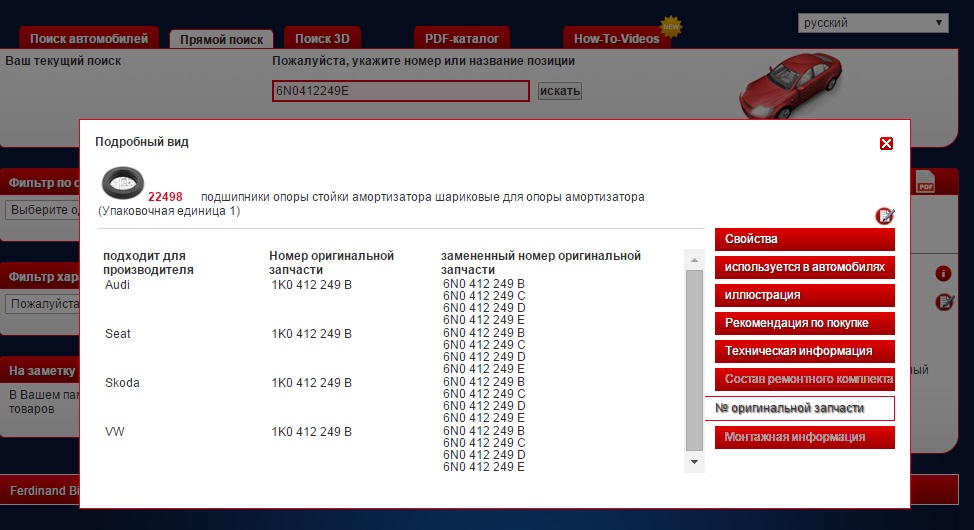
Task: Click the На заметку panel header
Action: (42, 370)
